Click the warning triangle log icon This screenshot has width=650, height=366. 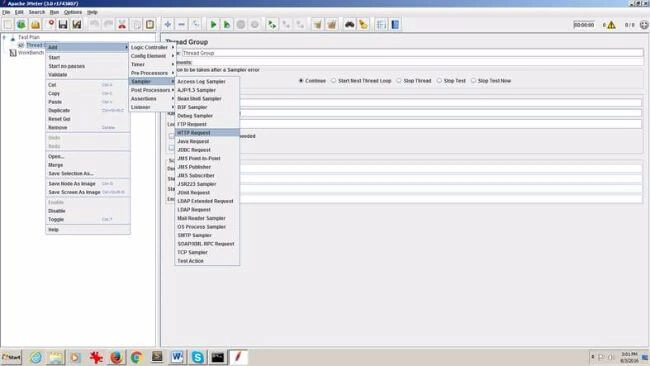611,25
